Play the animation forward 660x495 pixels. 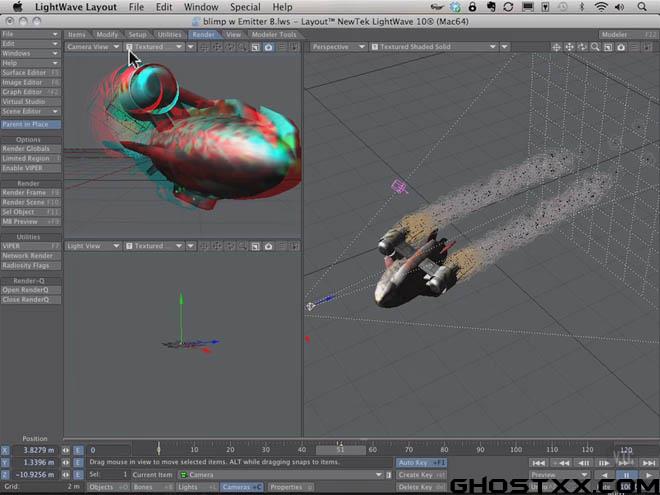(649, 475)
